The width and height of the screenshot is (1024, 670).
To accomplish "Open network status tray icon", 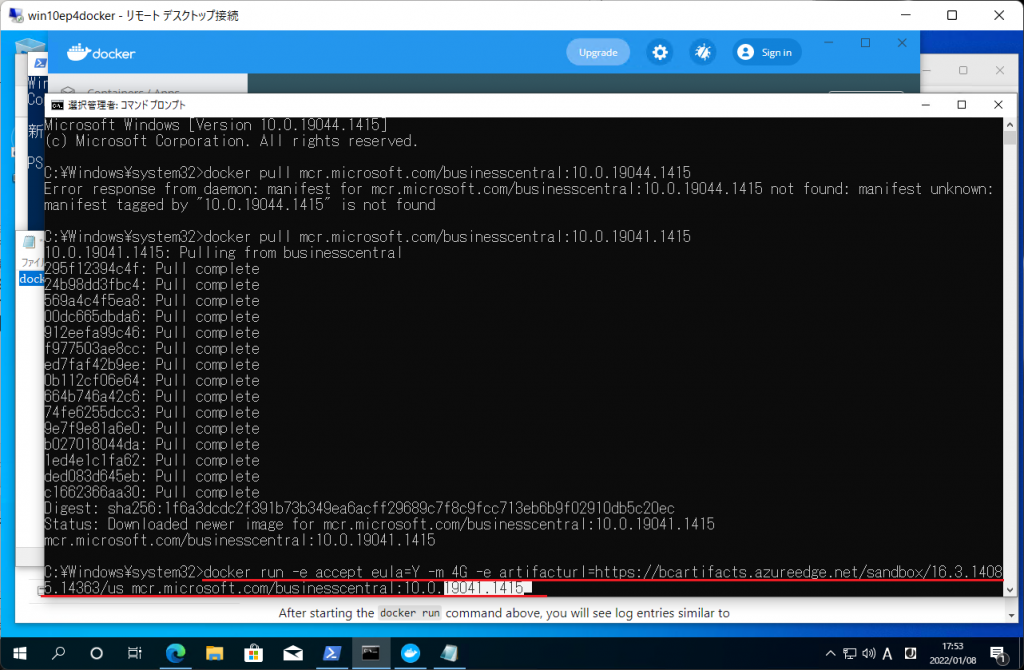I will [x=850, y=654].
